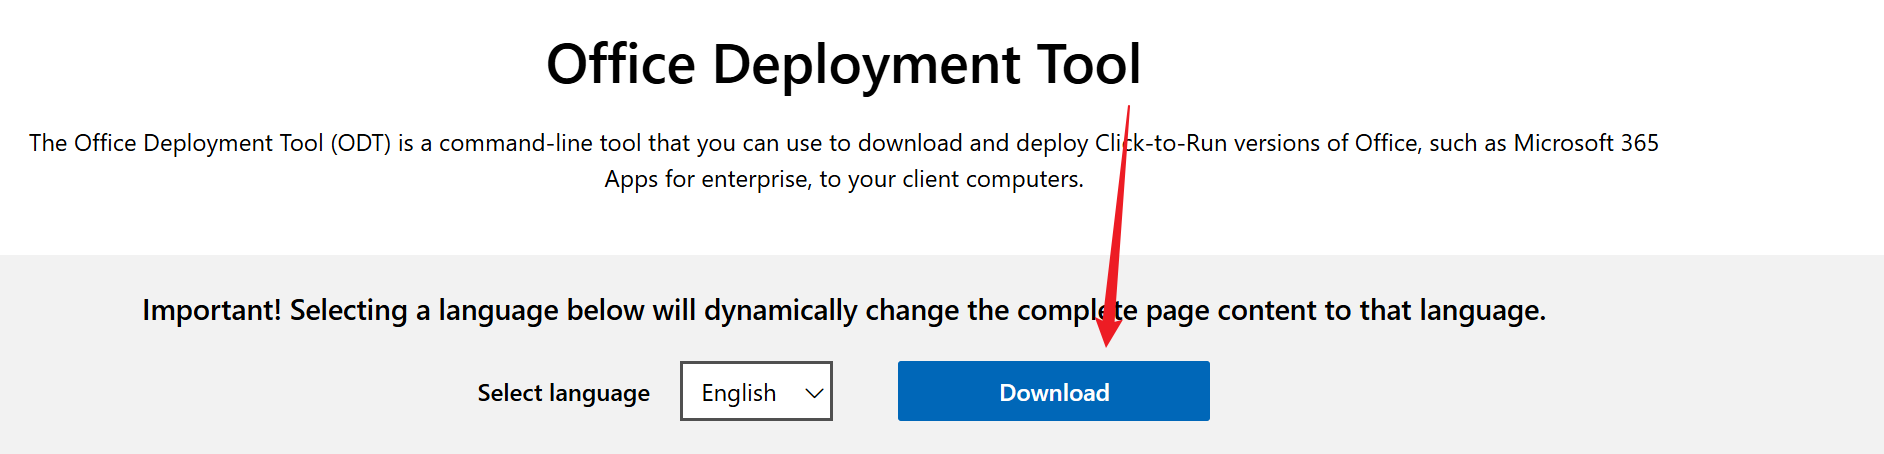1884x454 pixels.
Task: Click the Office Deployment Tool heading
Action: pos(843,64)
